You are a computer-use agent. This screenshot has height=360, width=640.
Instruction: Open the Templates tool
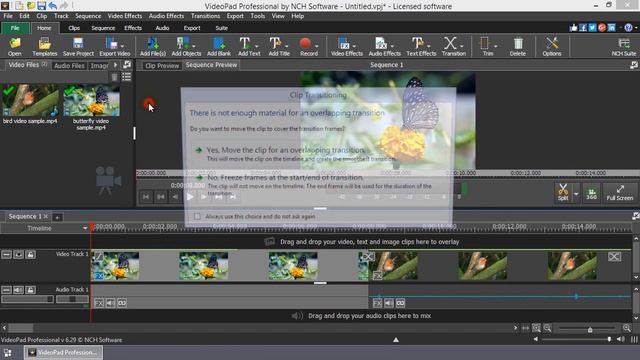tap(44, 46)
